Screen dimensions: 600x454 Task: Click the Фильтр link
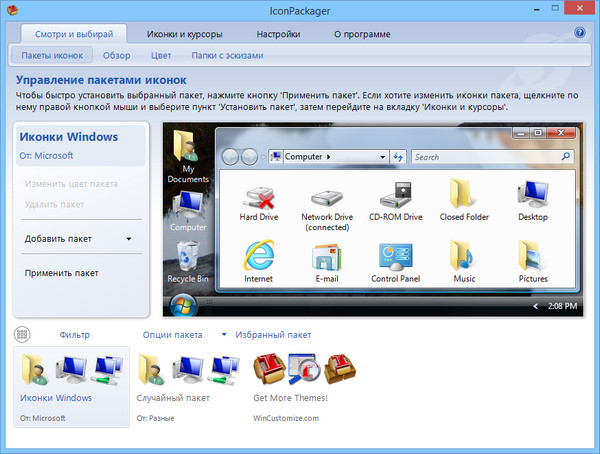[x=75, y=335]
